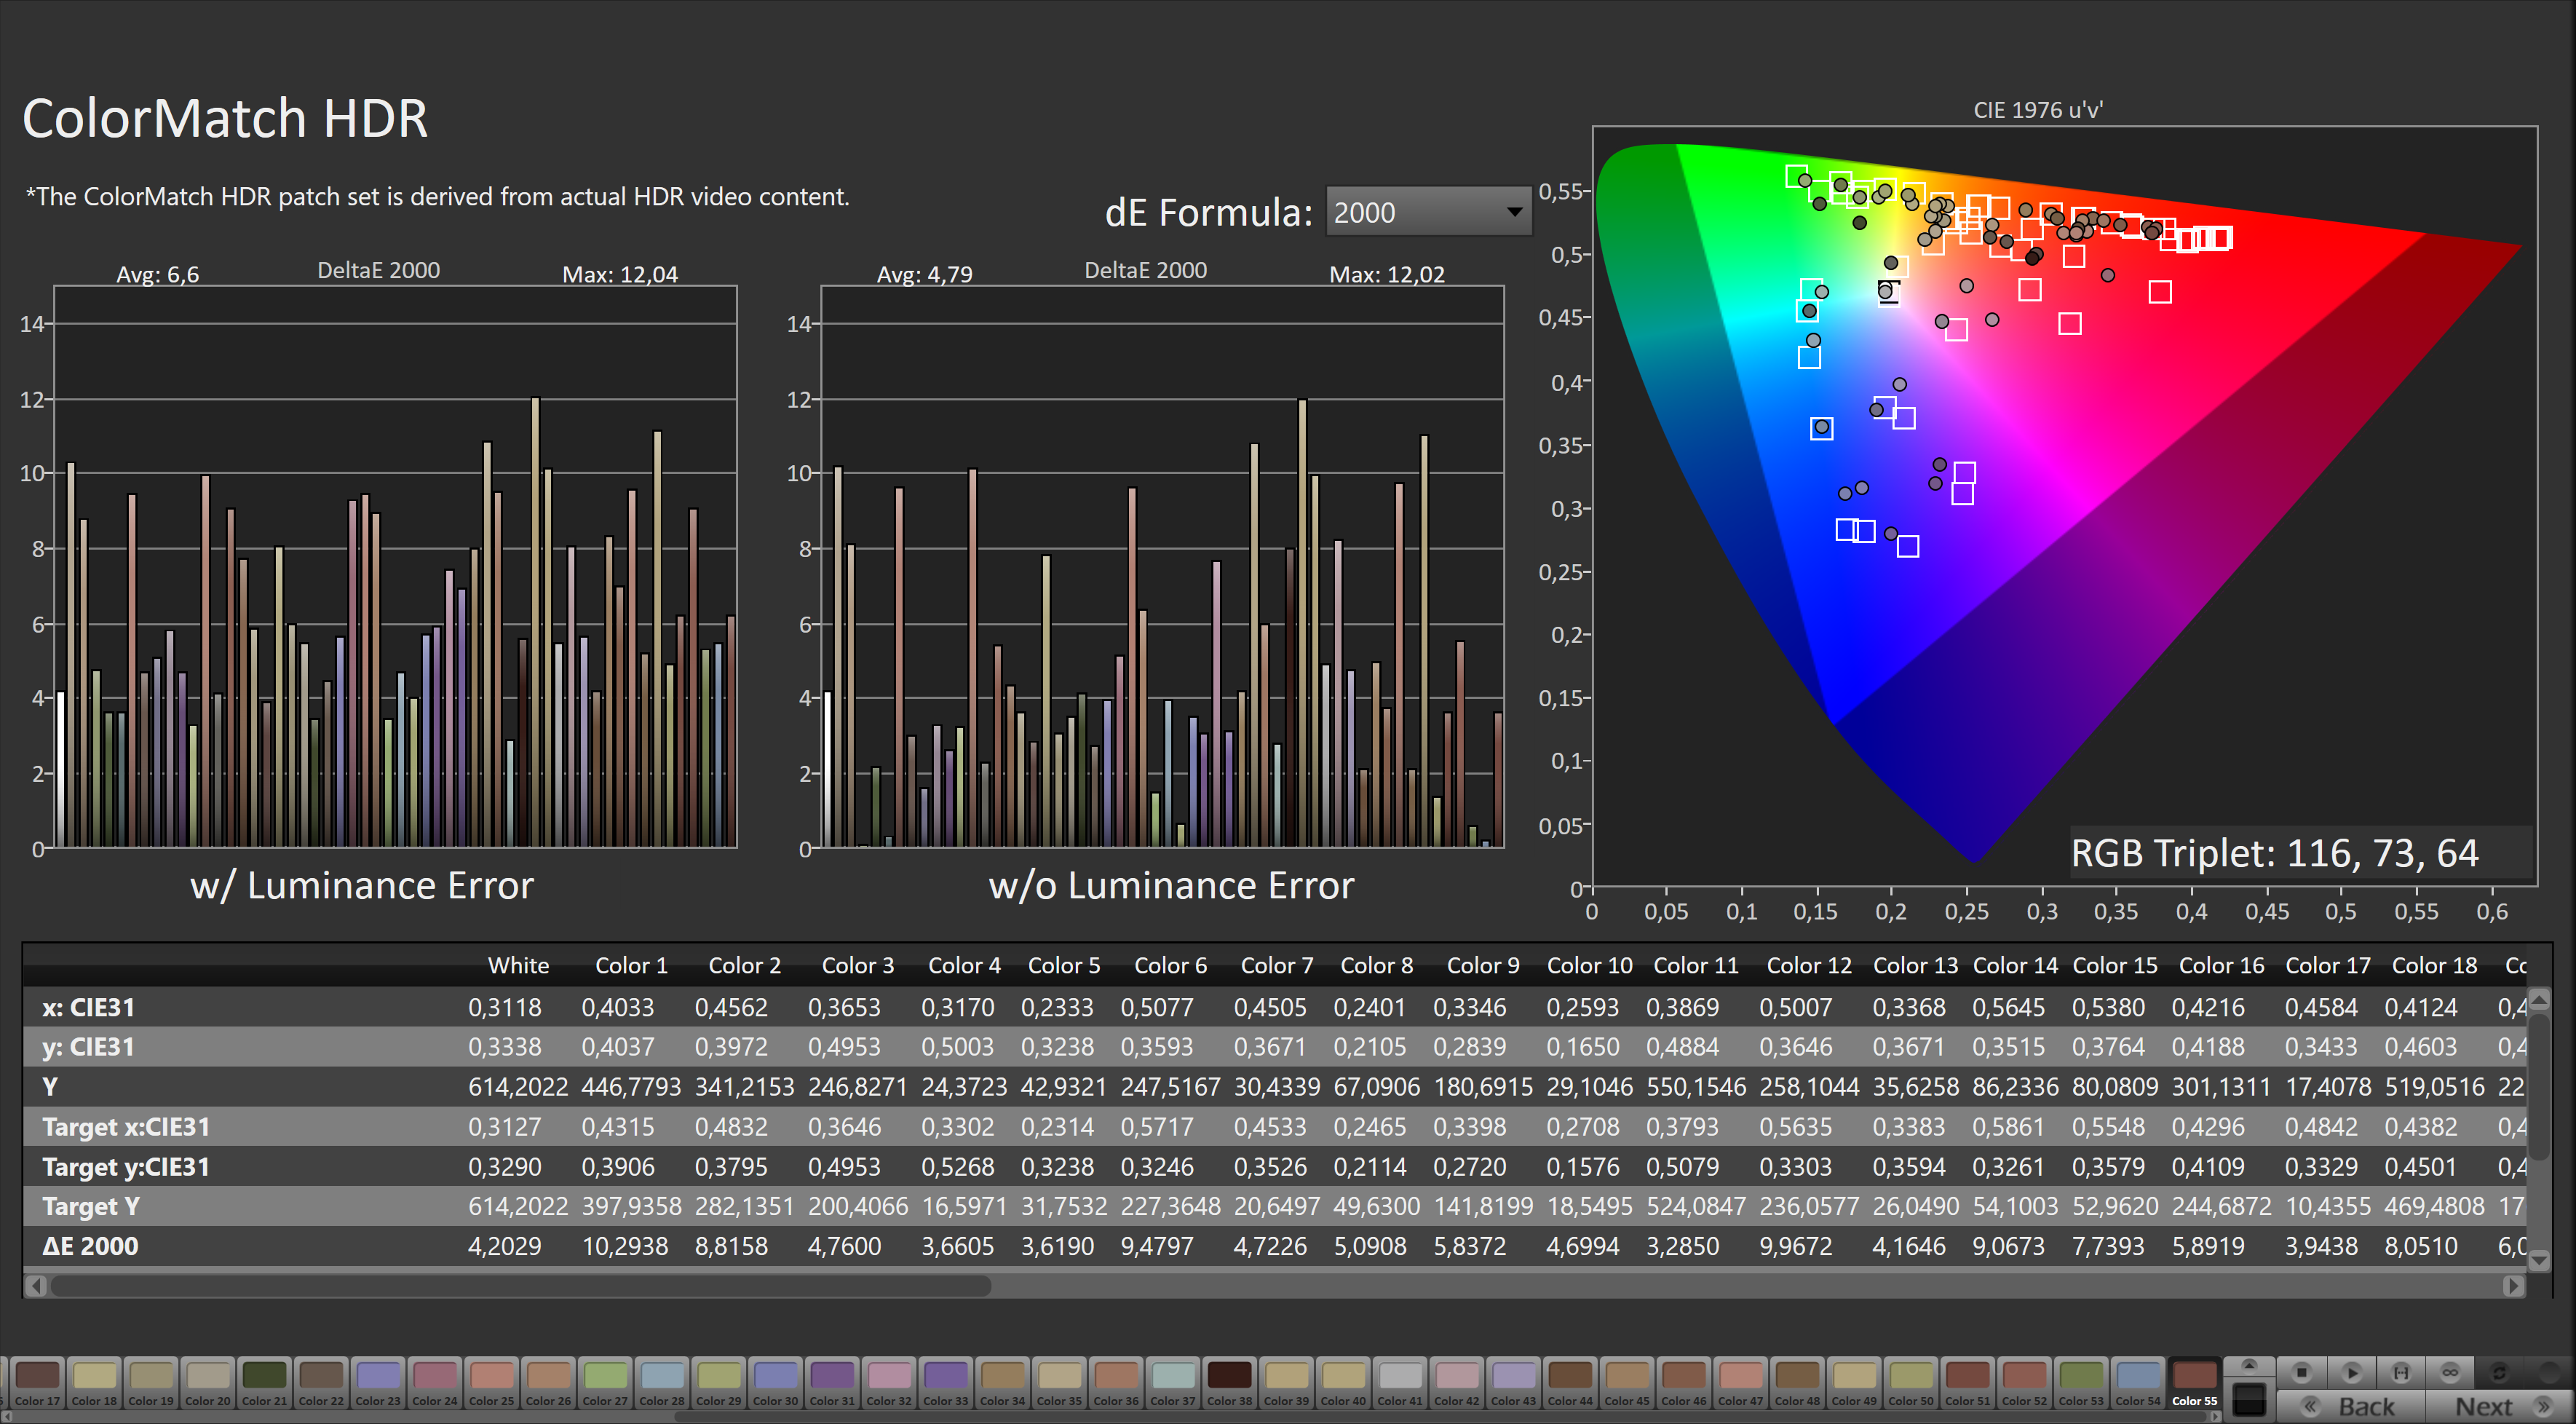Click the data table's horizontal scrollbar thumb
2576x1424 pixels.
point(520,1286)
